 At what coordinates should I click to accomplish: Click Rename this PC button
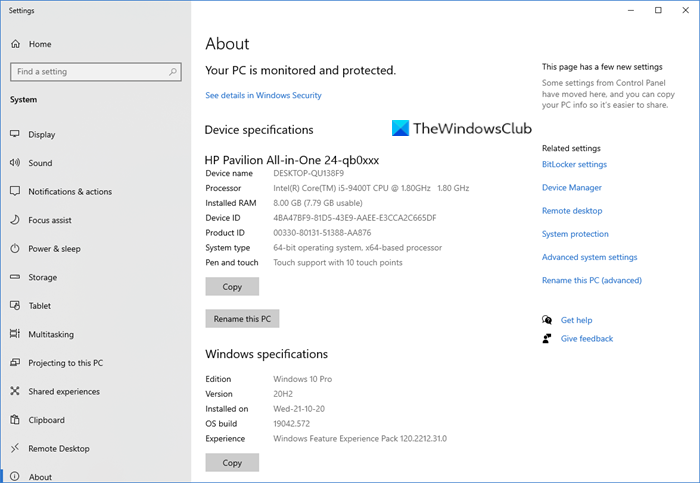click(242, 319)
